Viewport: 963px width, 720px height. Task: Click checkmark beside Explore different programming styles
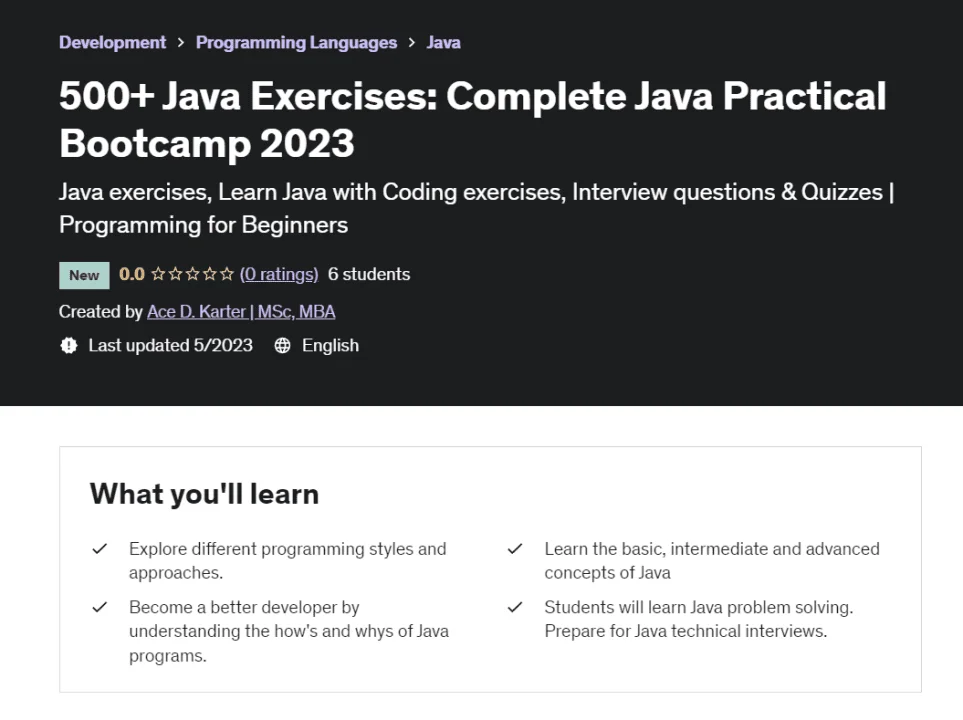pos(99,549)
